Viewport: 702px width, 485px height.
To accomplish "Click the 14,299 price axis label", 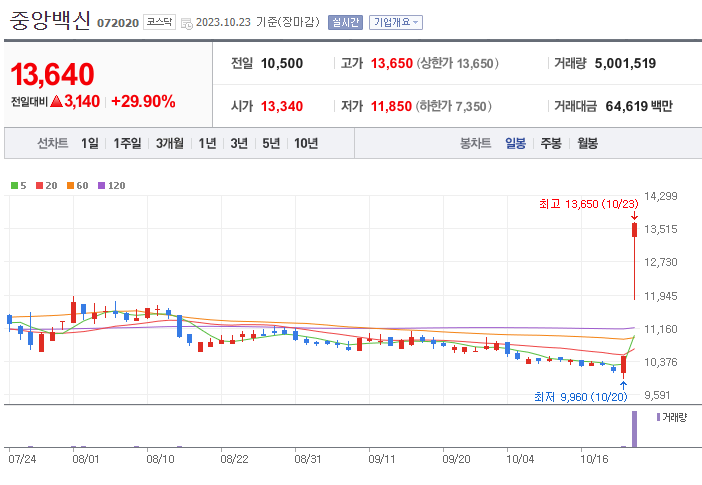I will [x=660, y=196].
